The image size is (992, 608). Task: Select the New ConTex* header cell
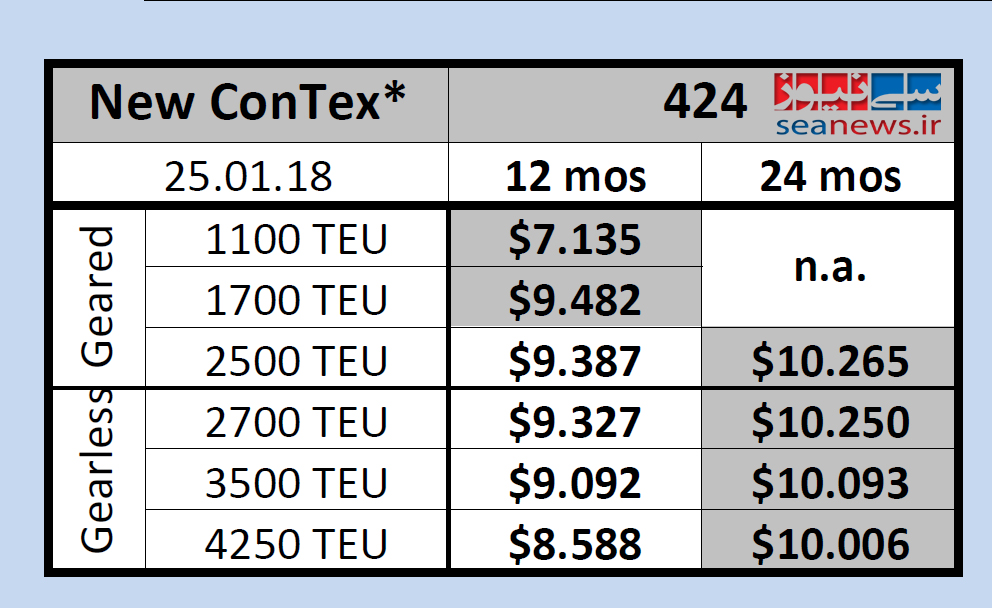pos(248,103)
